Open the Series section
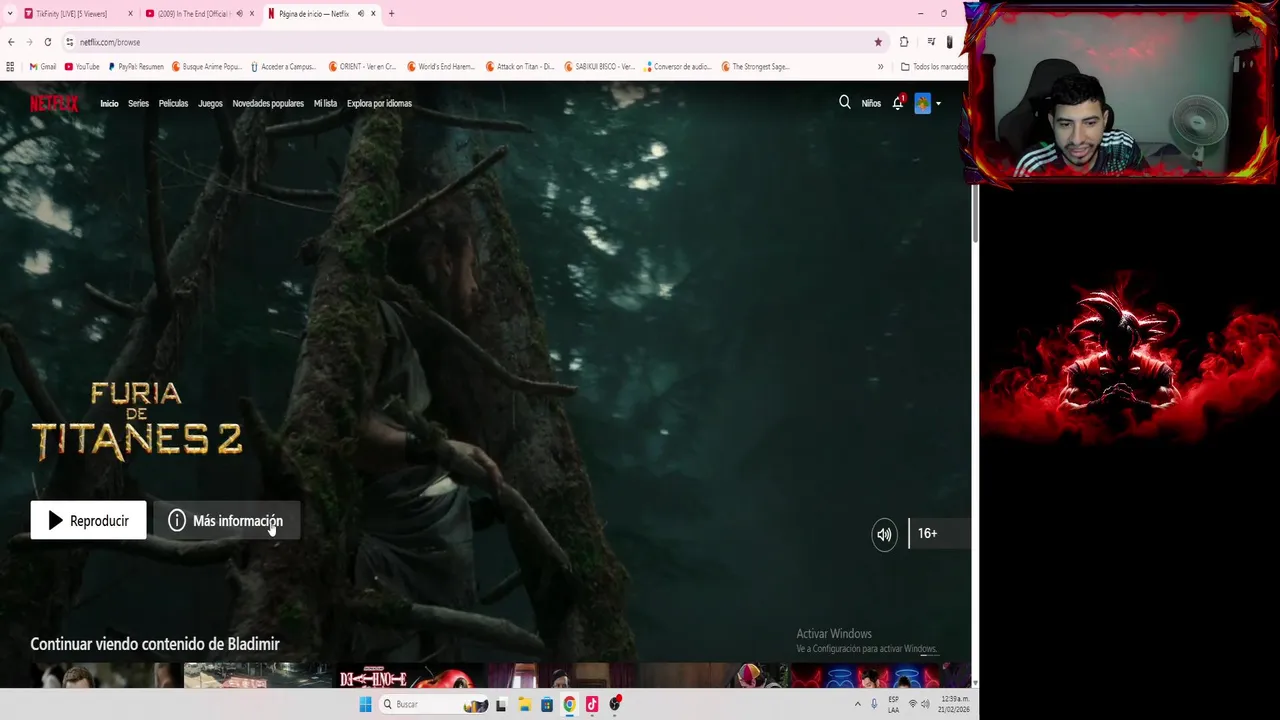The image size is (1280, 720). (138, 104)
